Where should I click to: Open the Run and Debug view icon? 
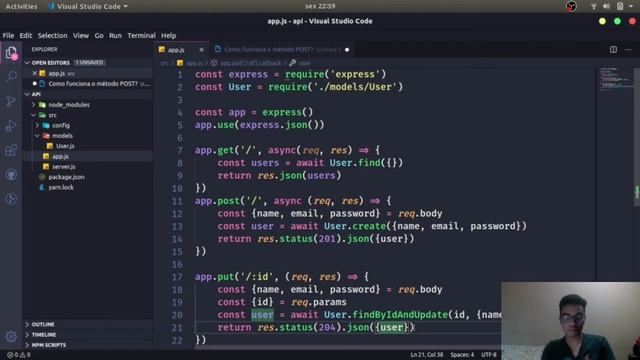(x=11, y=126)
